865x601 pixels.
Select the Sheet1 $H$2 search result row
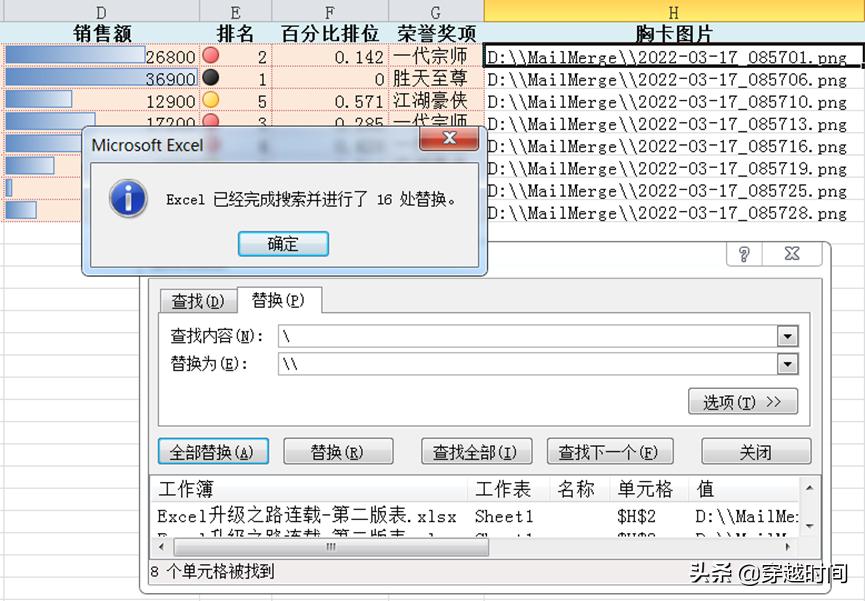(x=400, y=517)
